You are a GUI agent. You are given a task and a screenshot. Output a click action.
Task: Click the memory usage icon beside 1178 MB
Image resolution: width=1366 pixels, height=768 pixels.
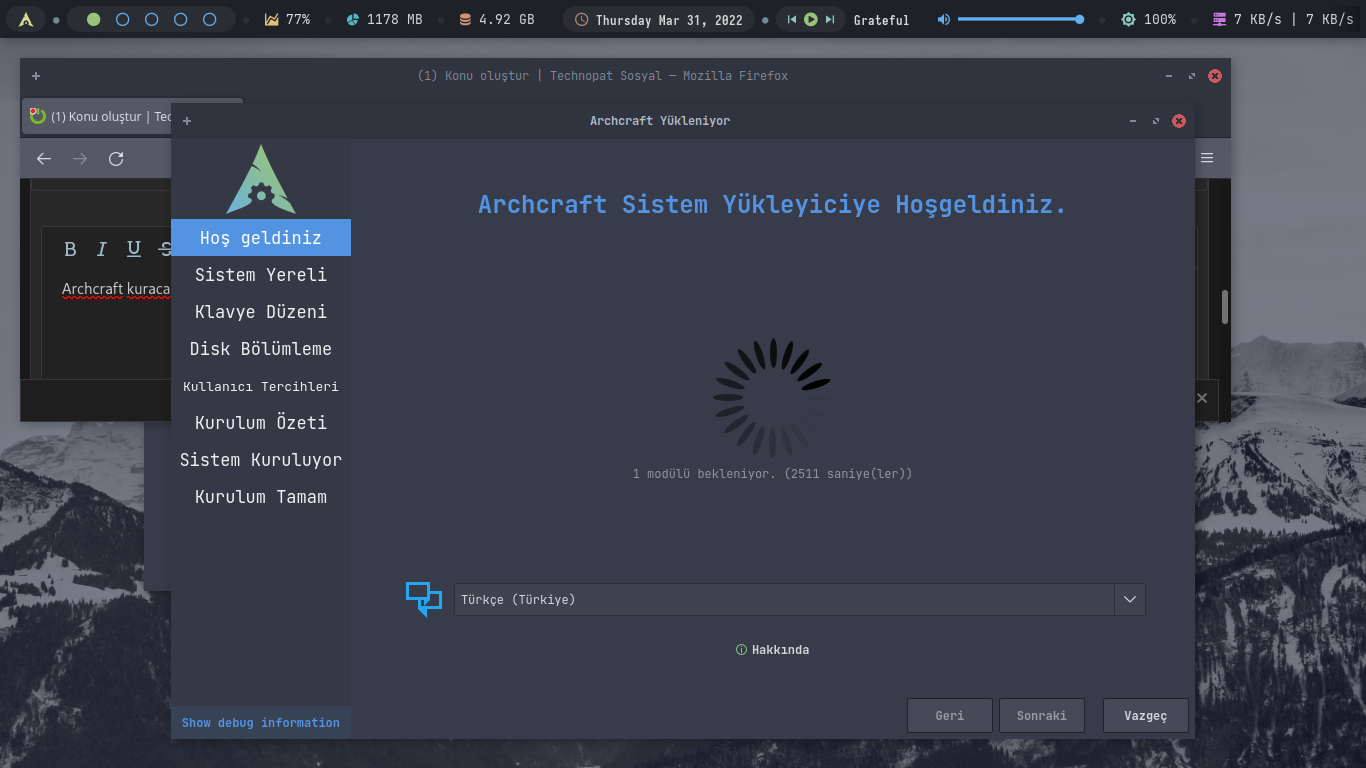click(353, 19)
